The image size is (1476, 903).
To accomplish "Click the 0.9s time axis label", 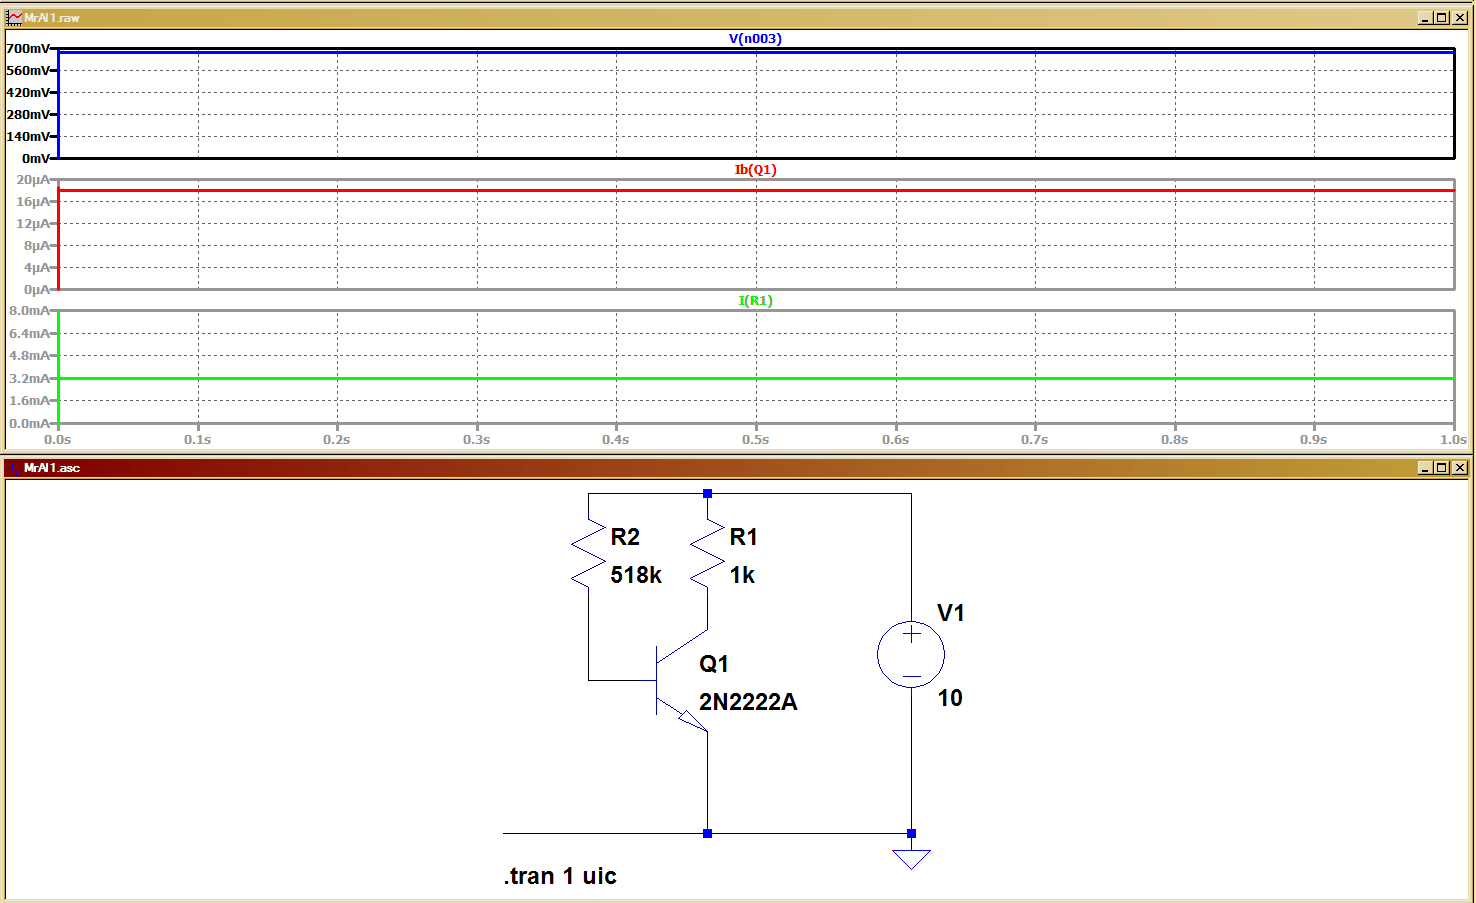I will pos(1313,439).
